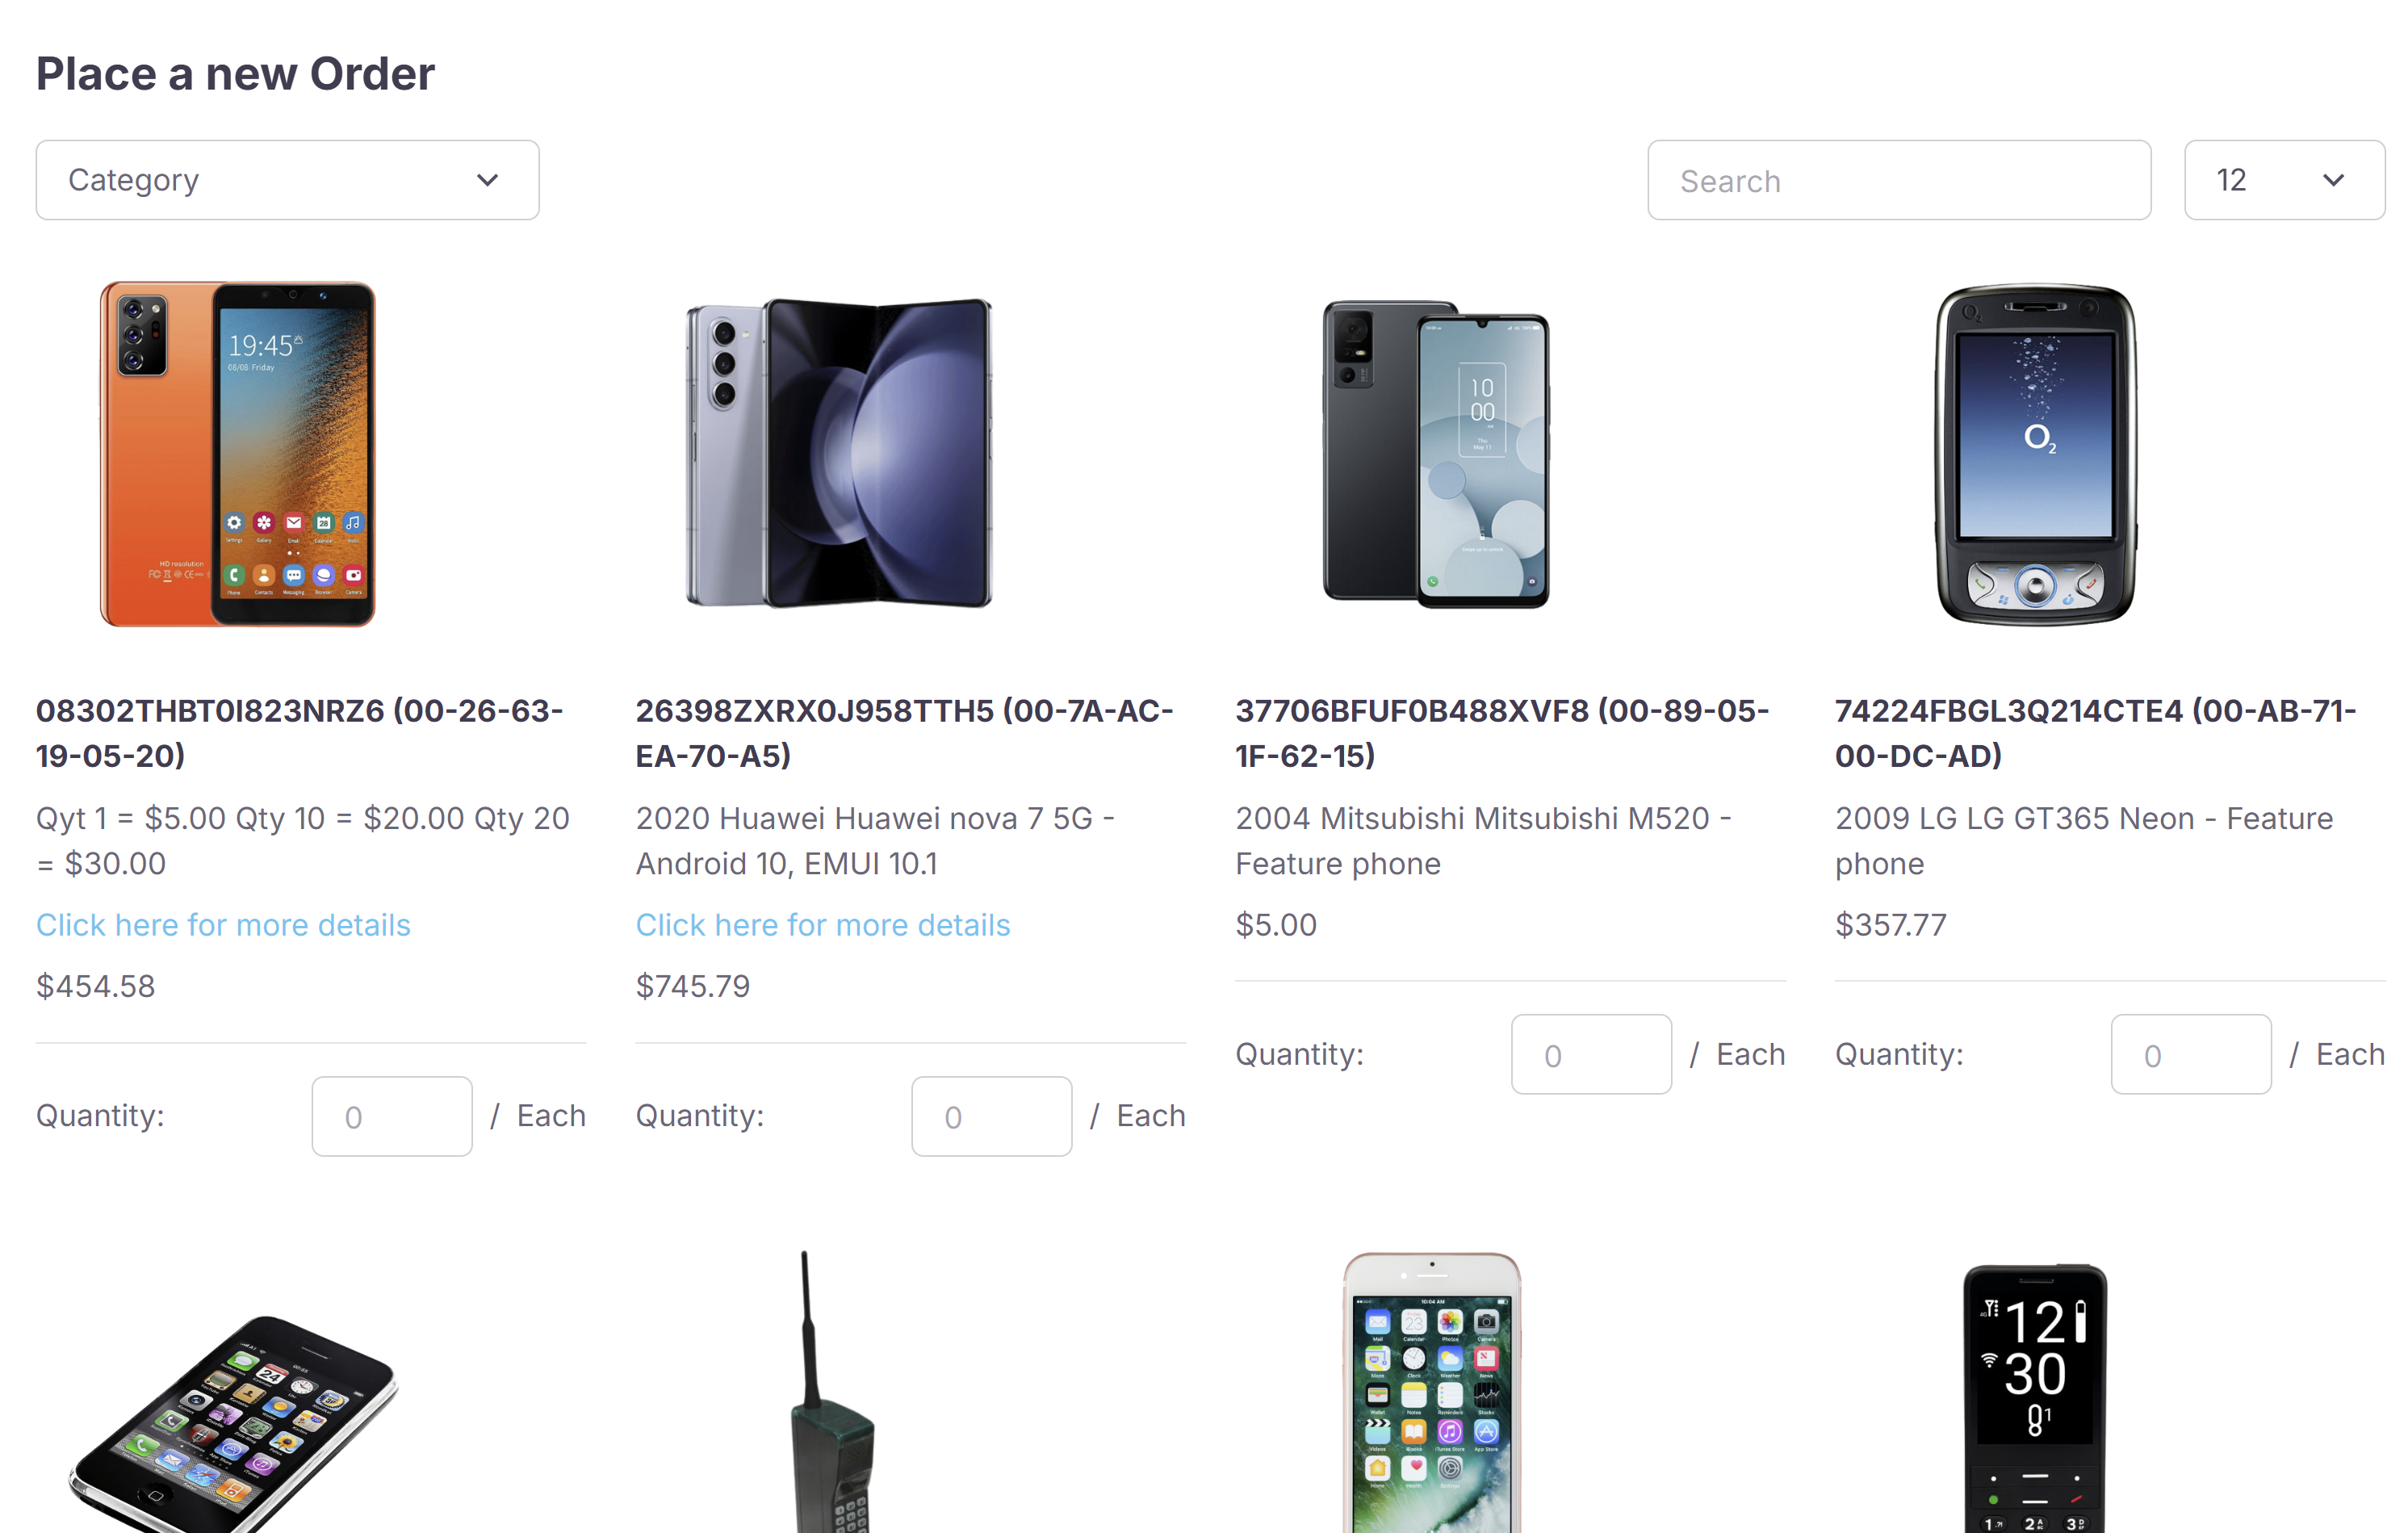Click the orange smartphone product image

(x=237, y=455)
